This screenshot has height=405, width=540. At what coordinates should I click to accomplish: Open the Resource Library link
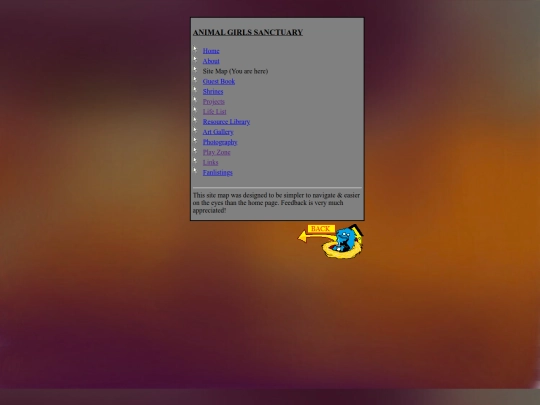(226, 122)
